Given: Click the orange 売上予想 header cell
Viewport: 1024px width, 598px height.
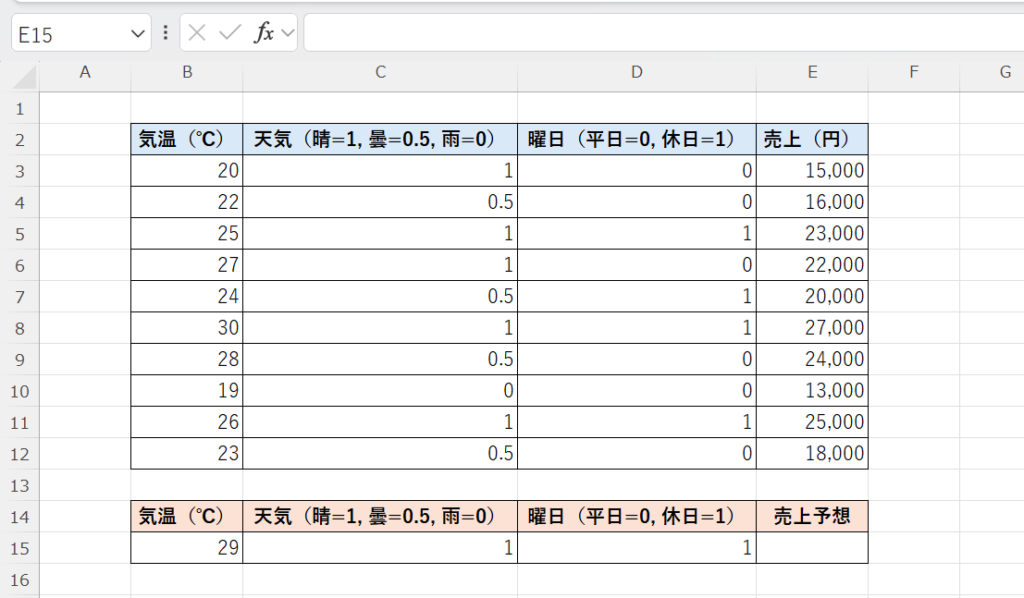Looking at the screenshot, I should tap(812, 517).
